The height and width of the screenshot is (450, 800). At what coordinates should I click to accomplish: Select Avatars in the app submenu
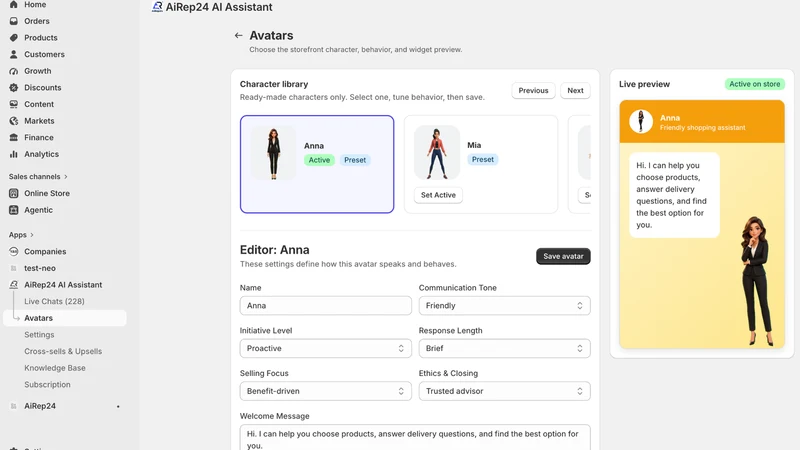[65, 318]
